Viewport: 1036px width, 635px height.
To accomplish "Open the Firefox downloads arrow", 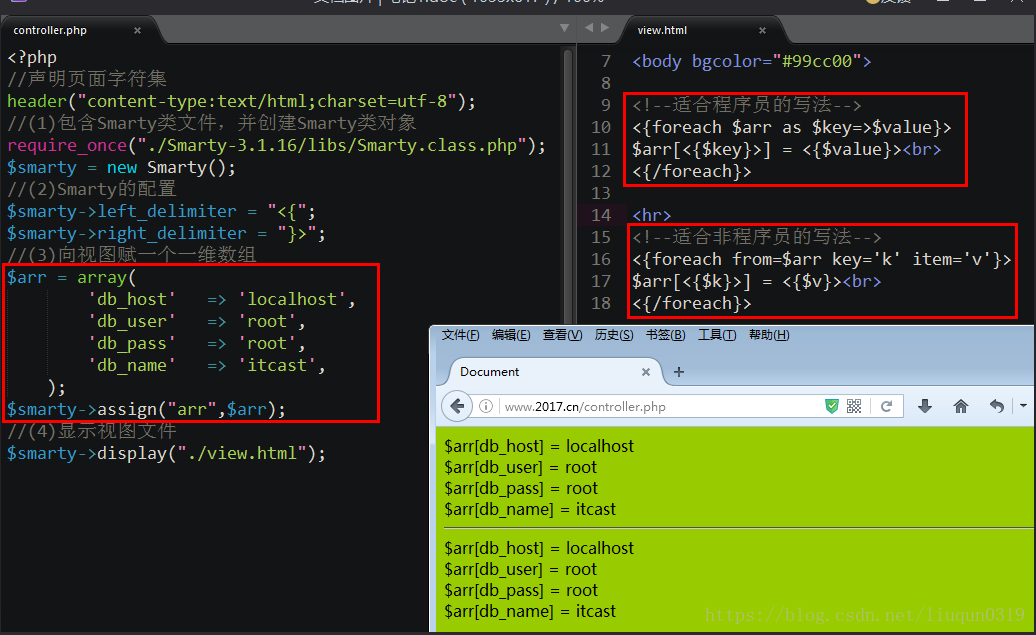I will click(x=925, y=406).
